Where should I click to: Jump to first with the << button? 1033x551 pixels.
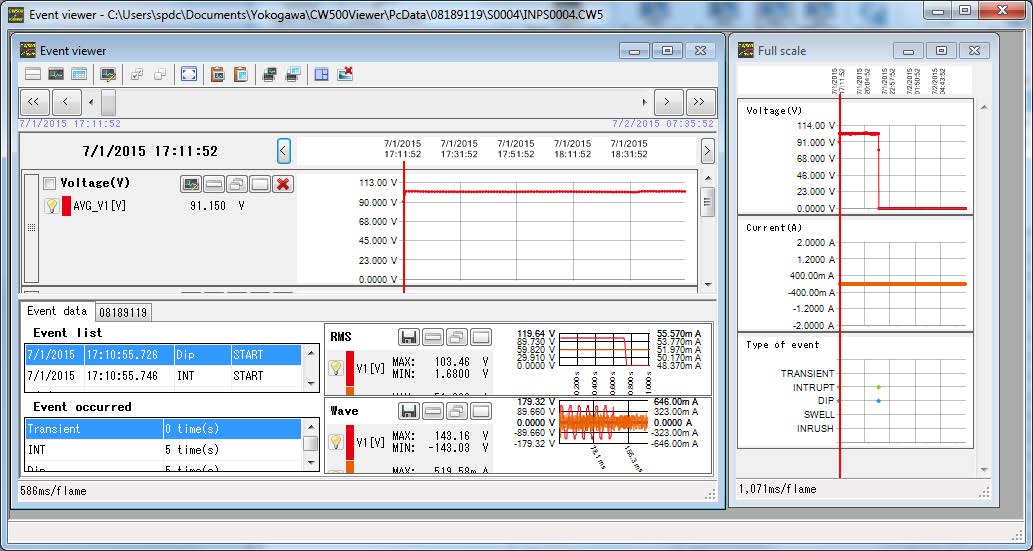[x=34, y=102]
